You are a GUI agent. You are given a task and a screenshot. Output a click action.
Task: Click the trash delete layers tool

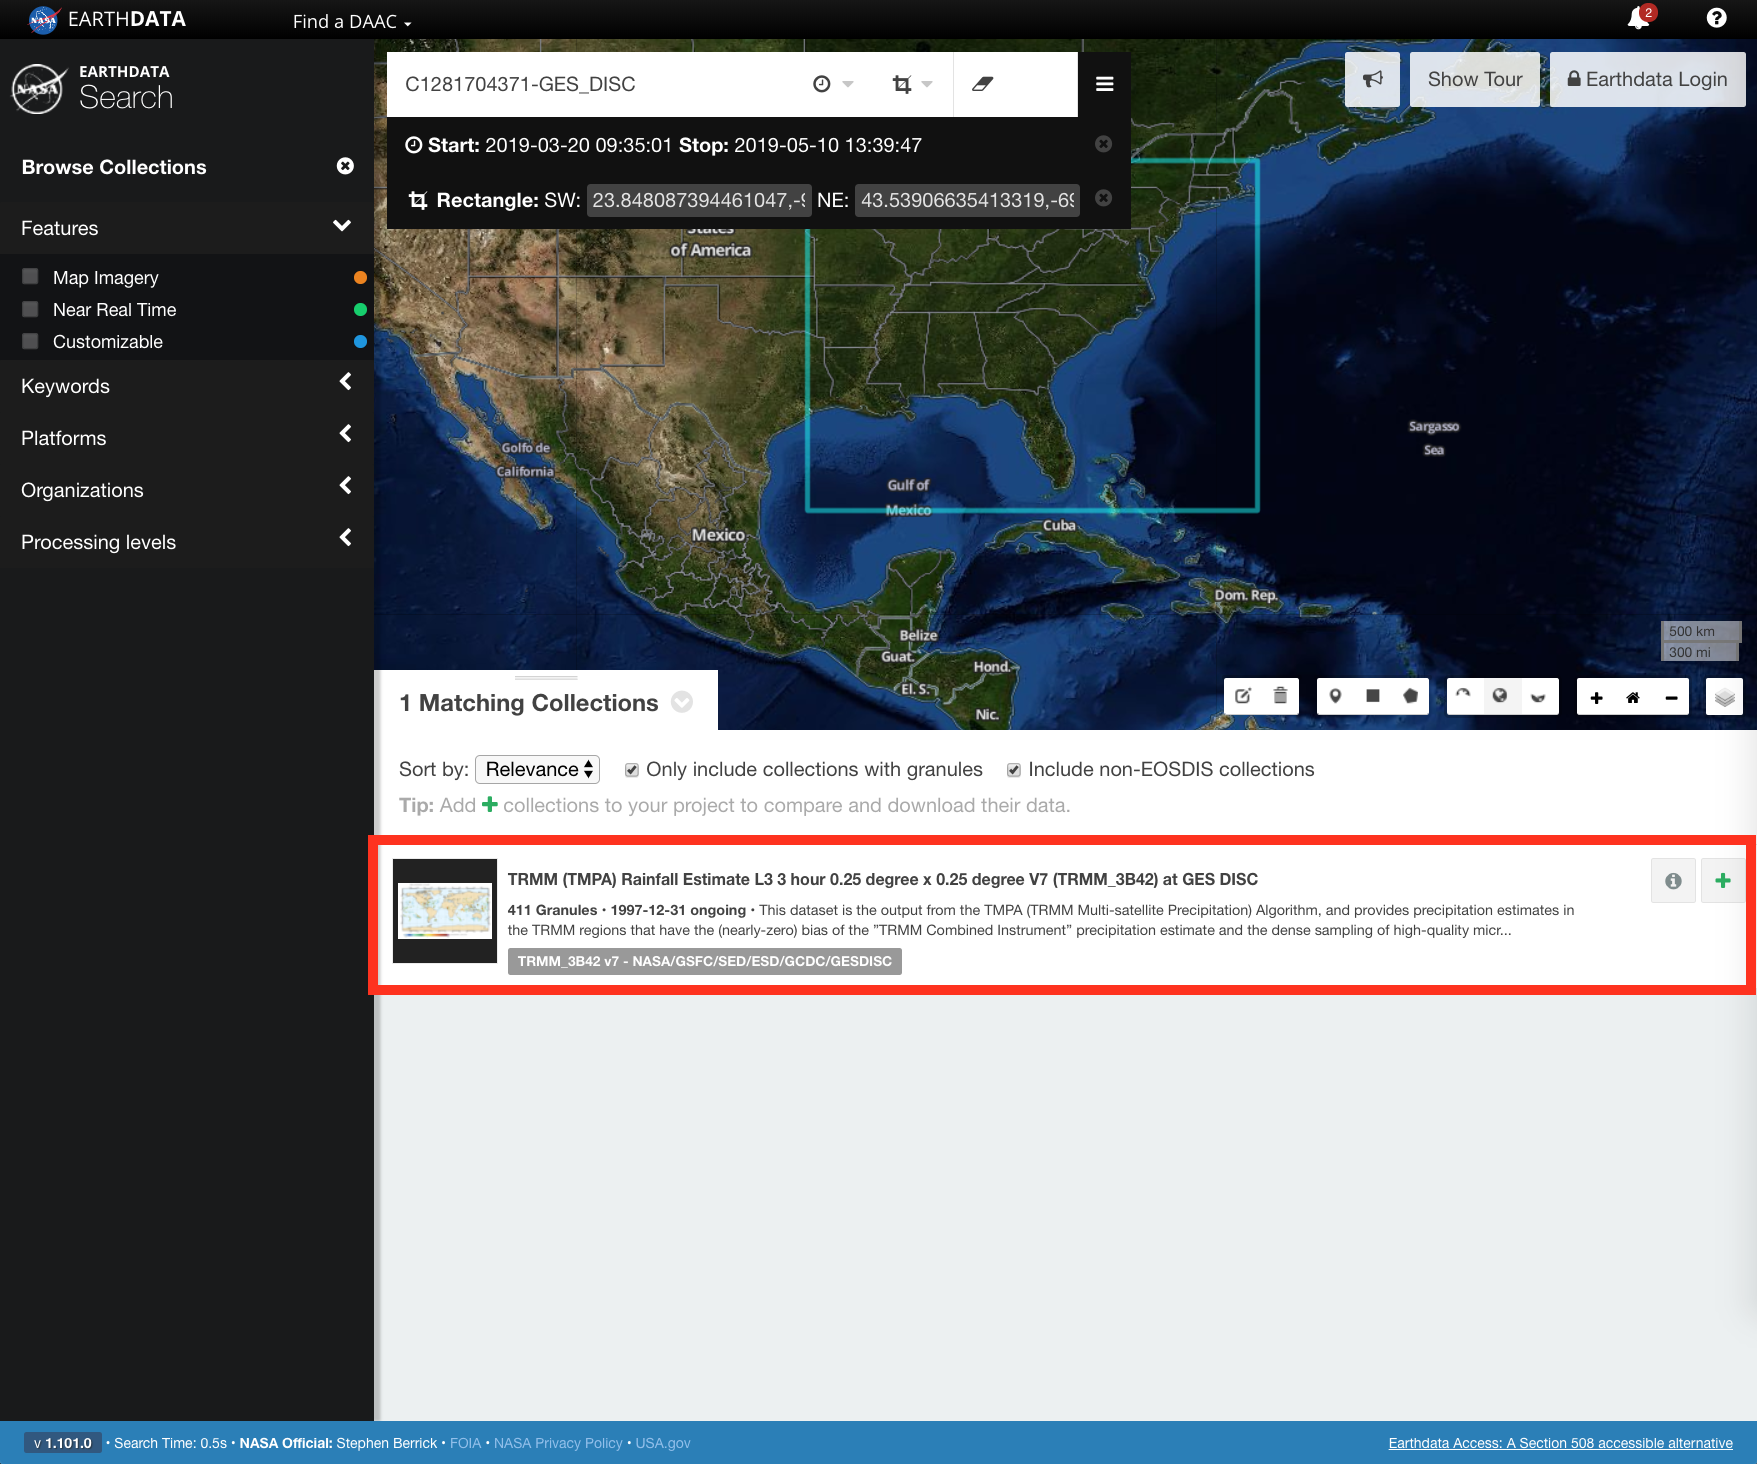tap(1280, 696)
